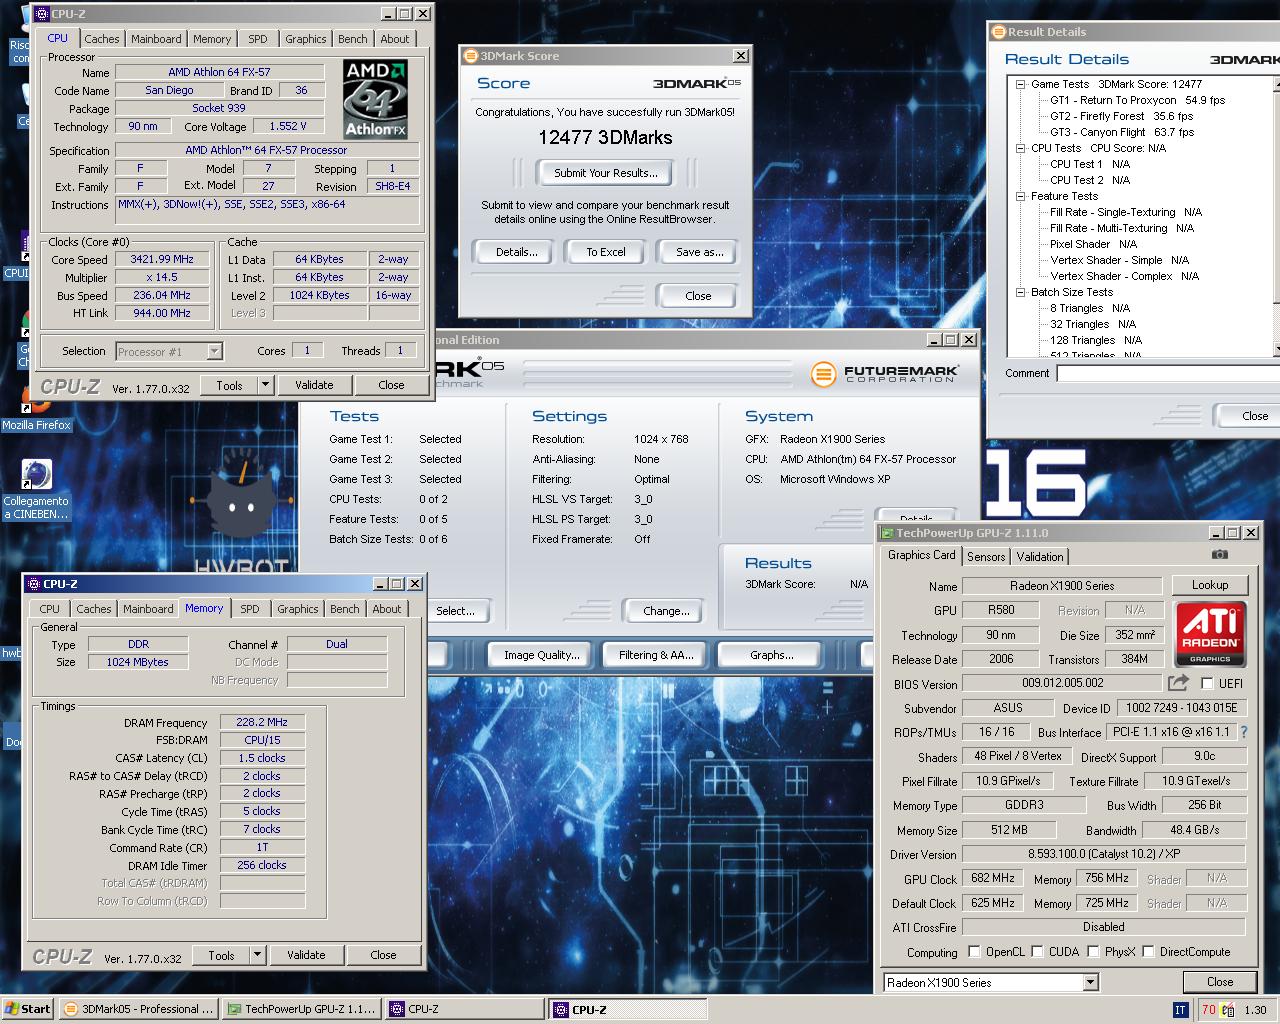Switch to Graphics tab in bottom CPU-Z window
Viewport: 1280px width, 1024px height.
[x=297, y=609]
